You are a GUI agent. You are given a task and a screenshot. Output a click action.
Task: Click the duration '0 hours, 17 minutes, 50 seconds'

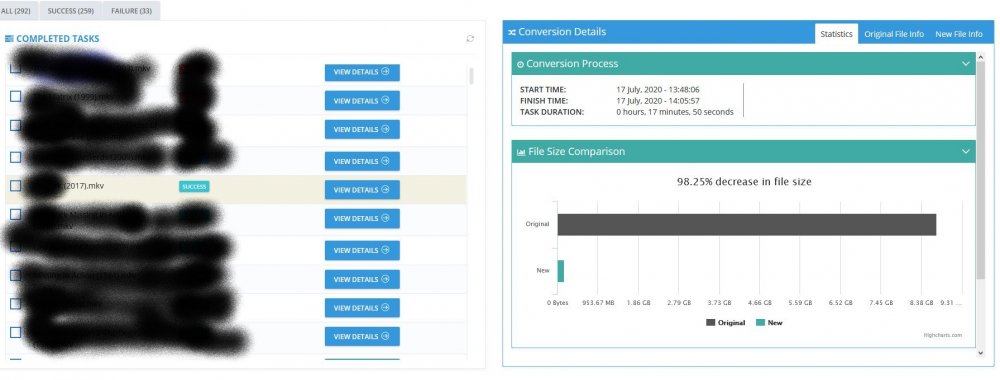tap(675, 112)
